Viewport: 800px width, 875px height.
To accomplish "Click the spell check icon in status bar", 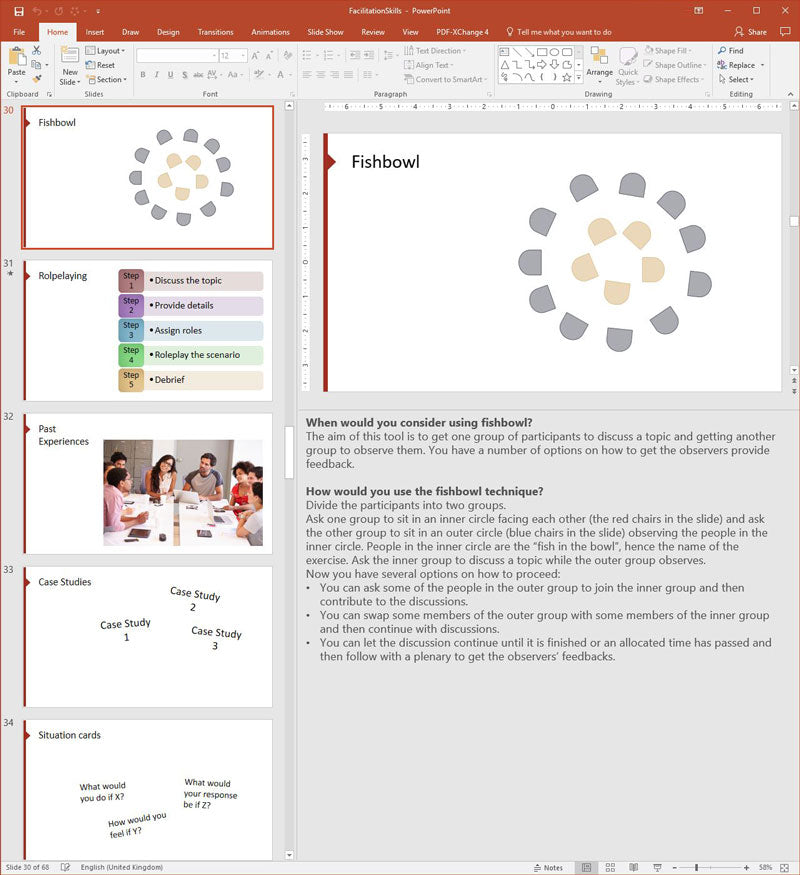I will [x=65, y=867].
